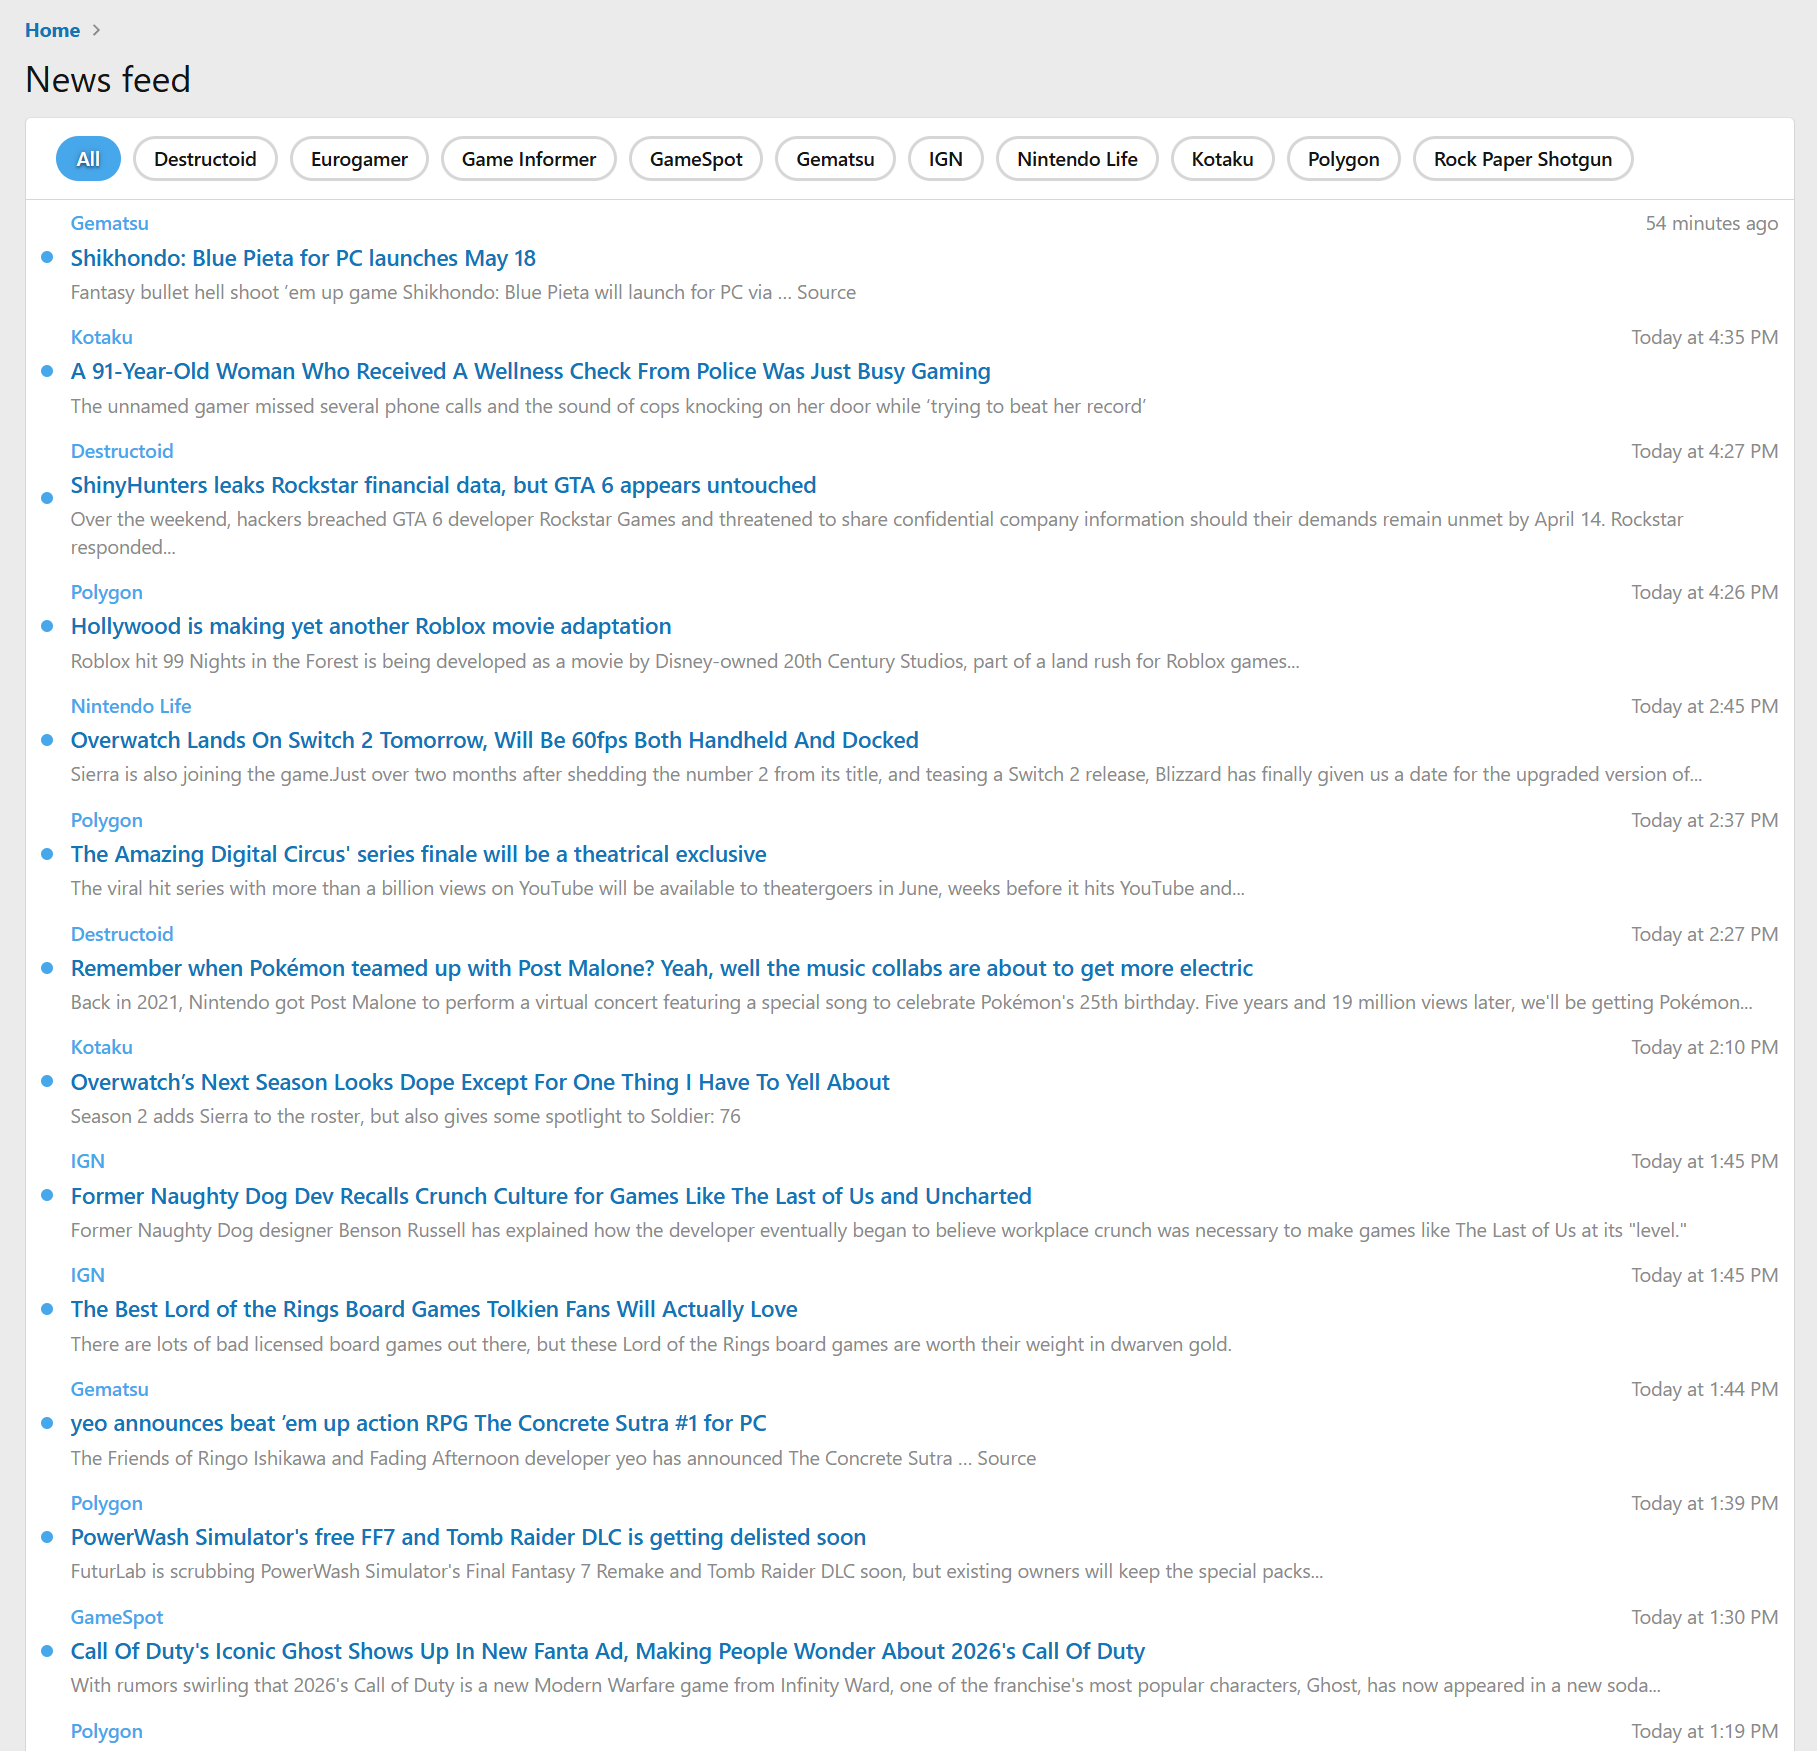The image size is (1817, 1751).
Task: Filter the feed by Destructoid
Action: (x=205, y=159)
